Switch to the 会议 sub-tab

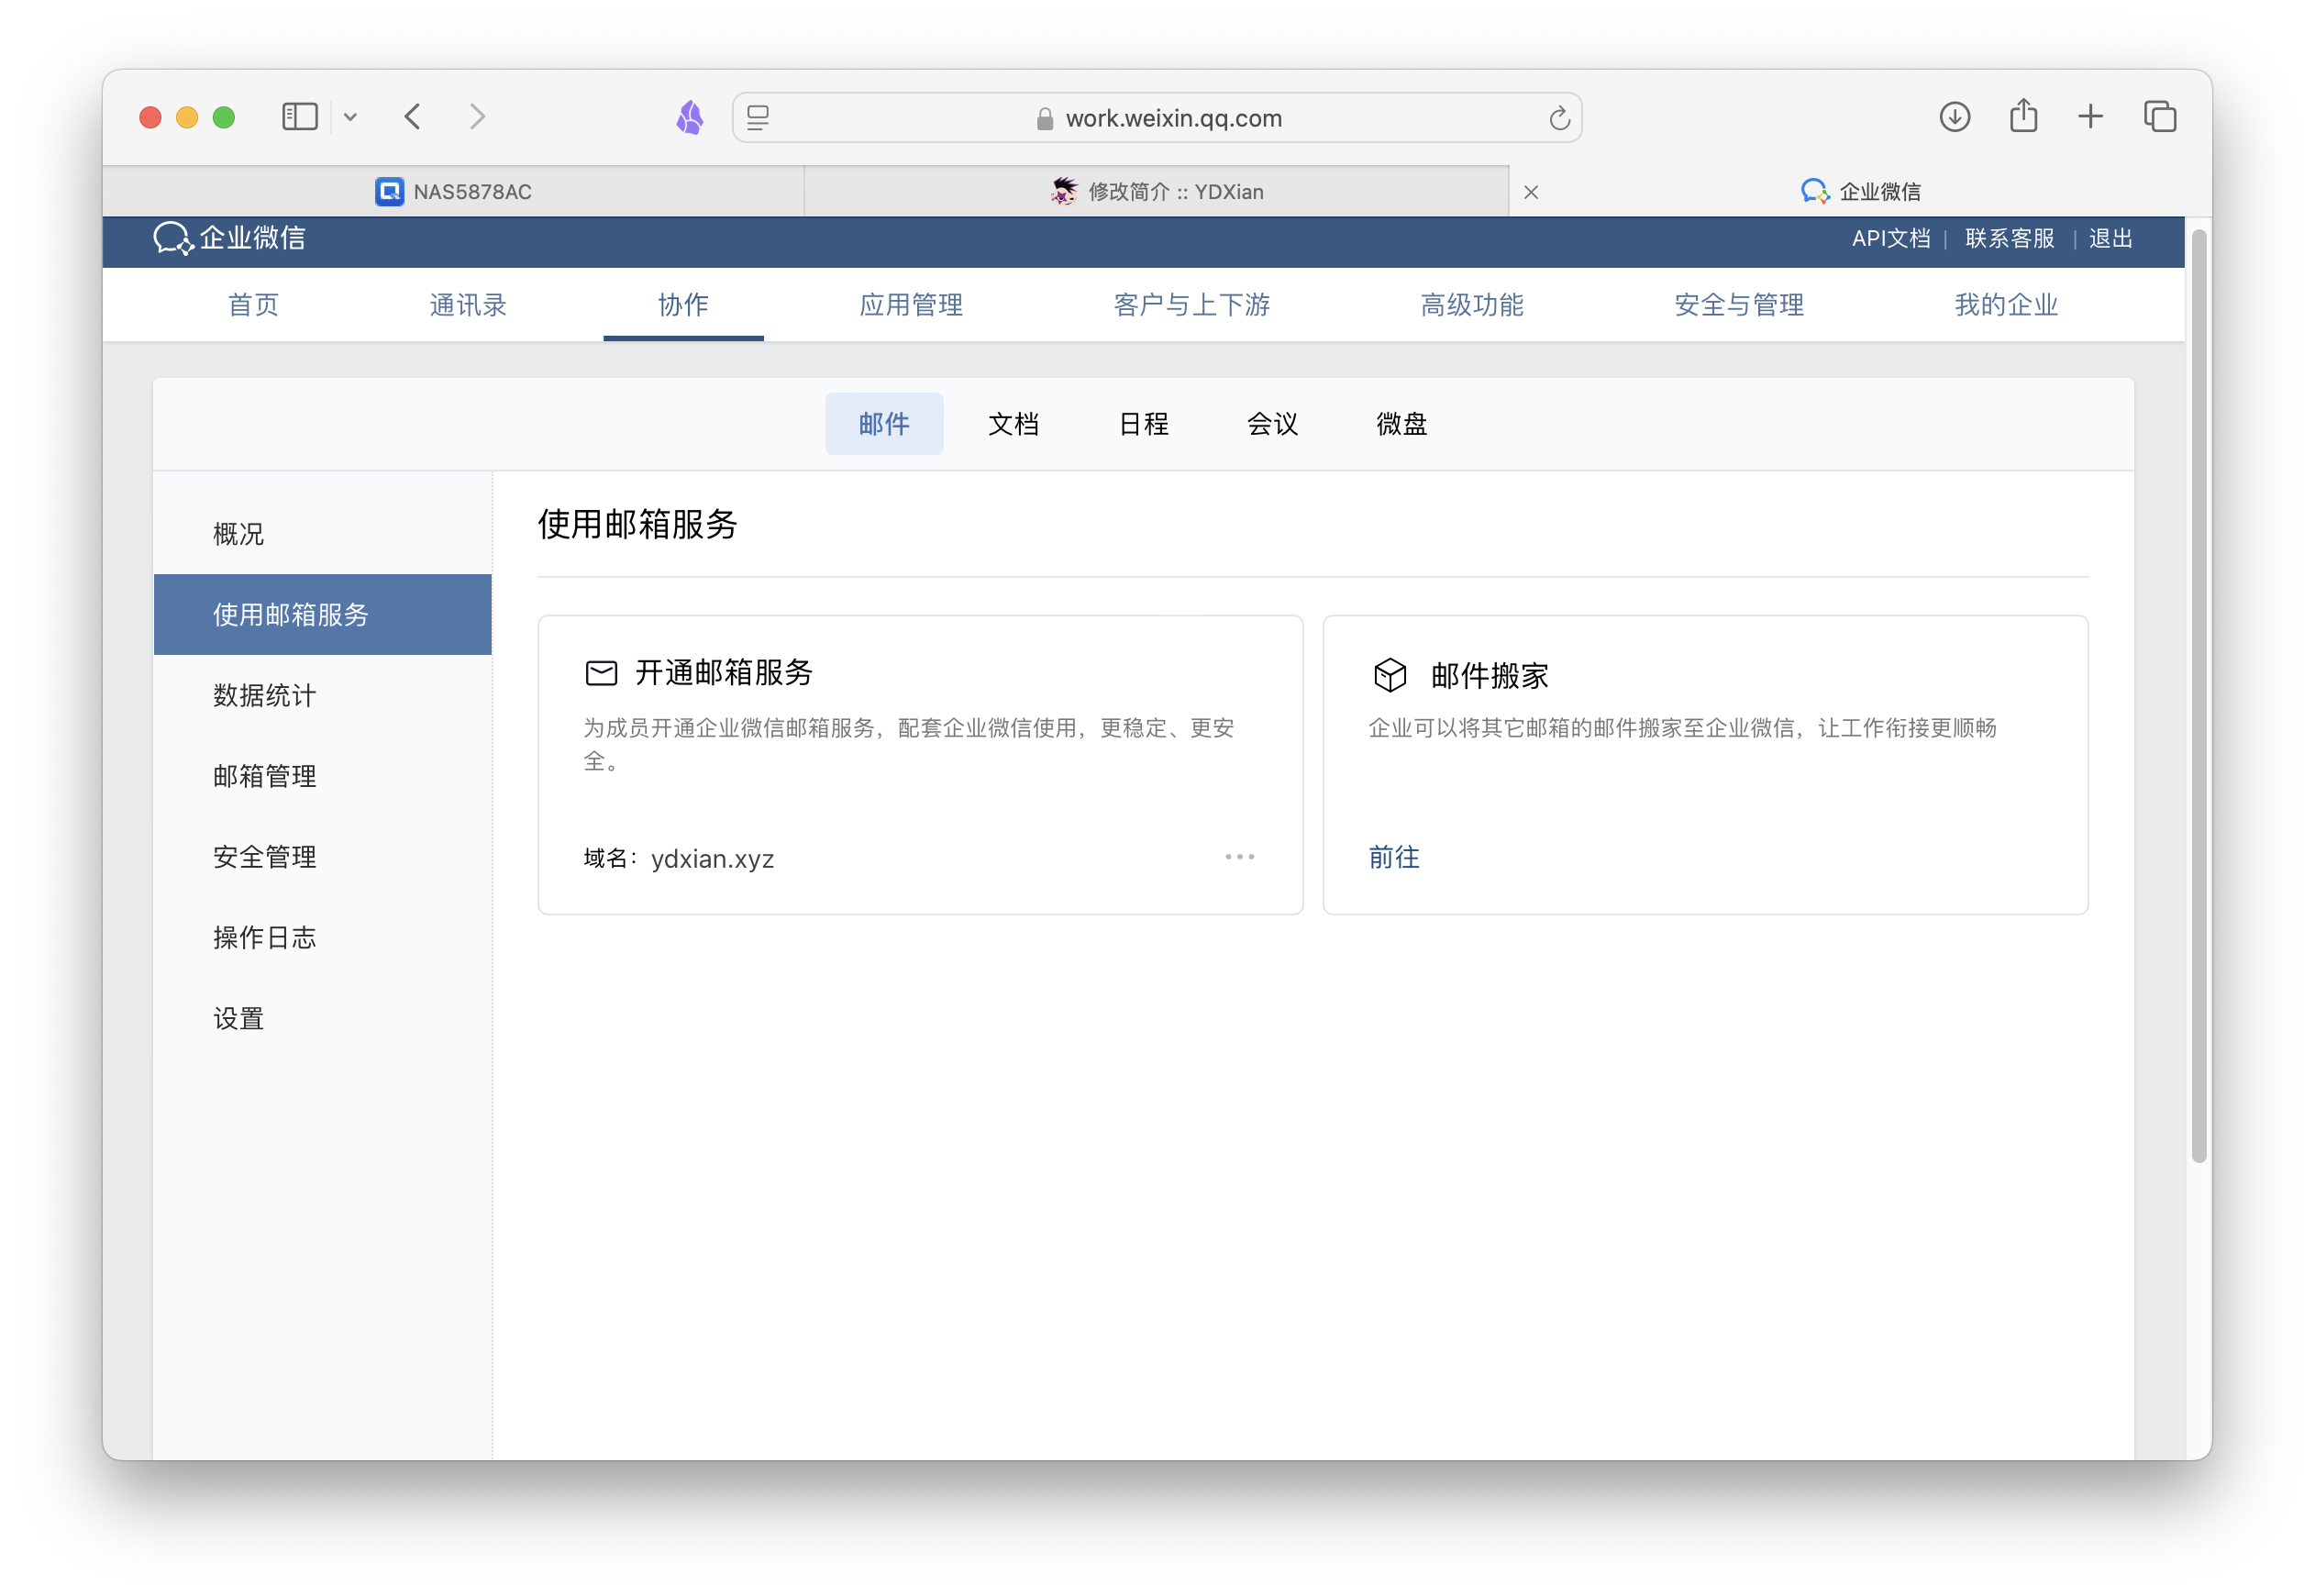[x=1272, y=424]
